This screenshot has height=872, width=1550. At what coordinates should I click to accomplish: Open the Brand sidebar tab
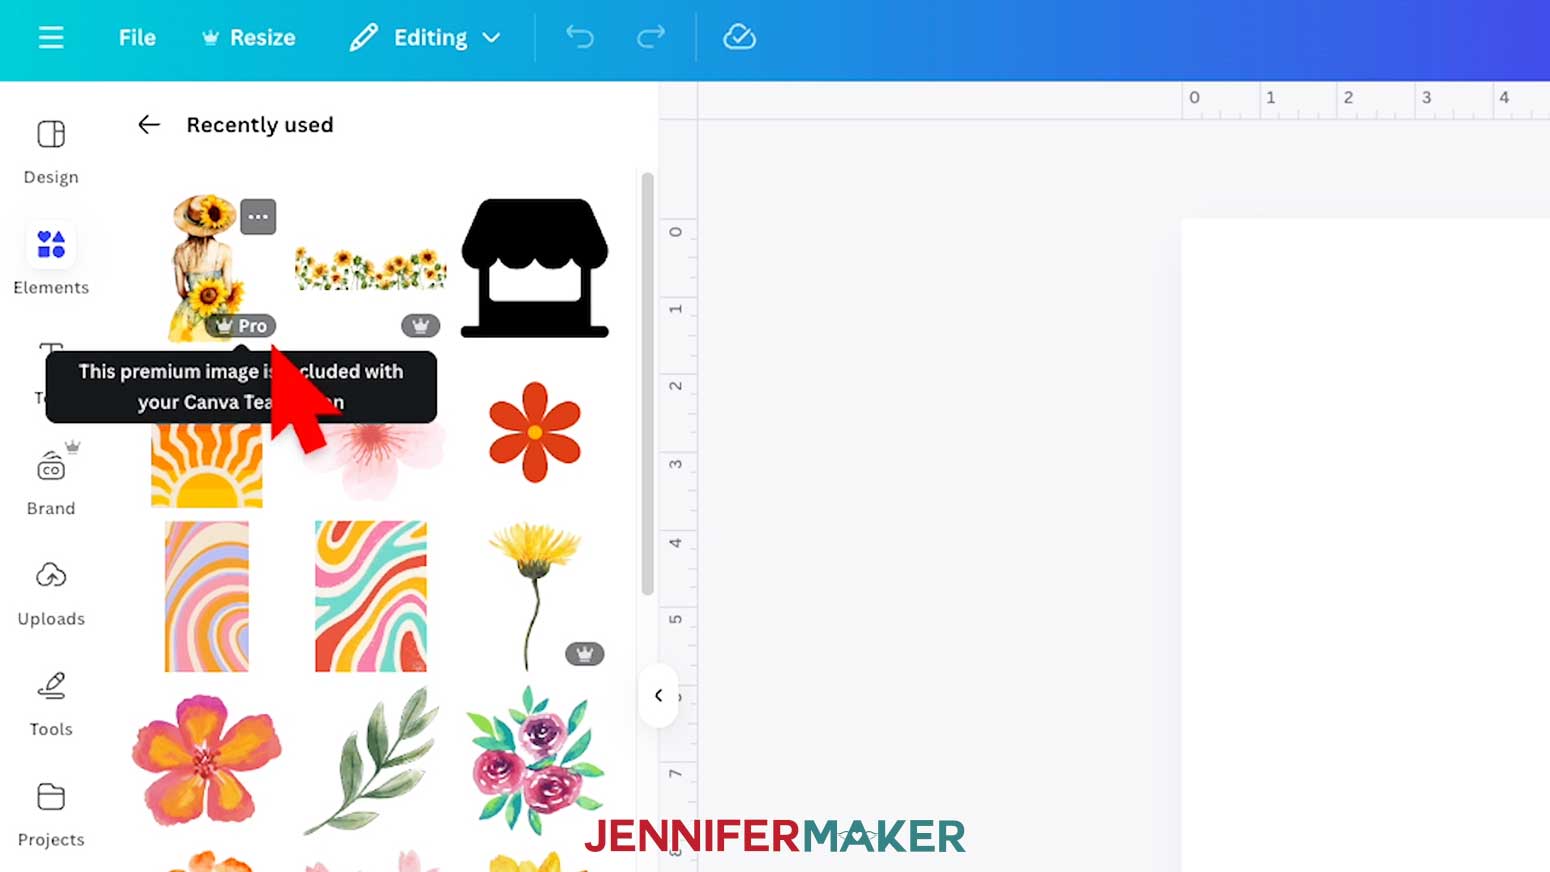51,482
